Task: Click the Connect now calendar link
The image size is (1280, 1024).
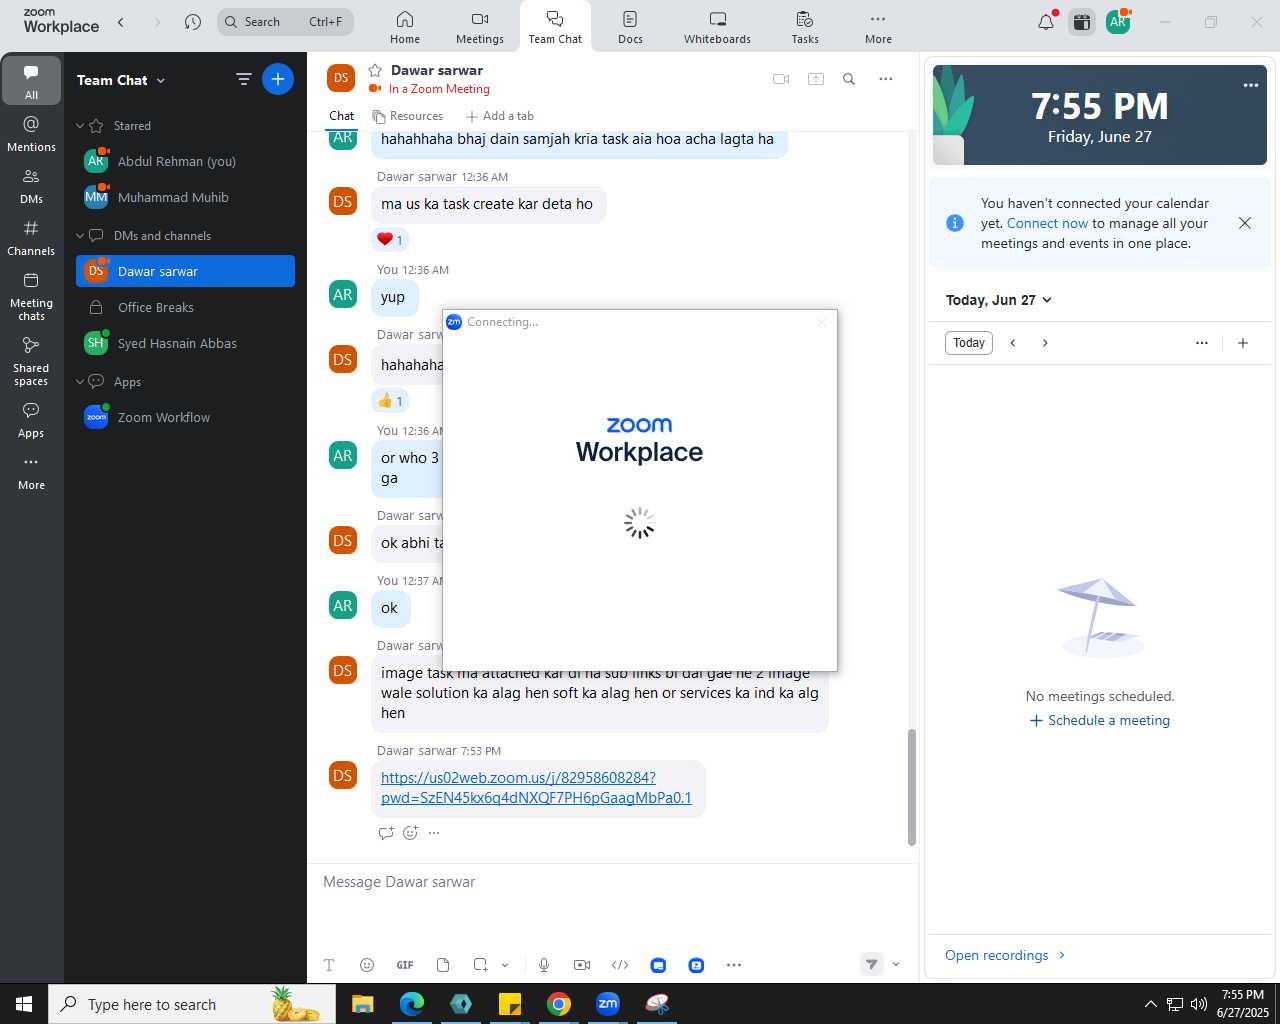Action: [1047, 223]
